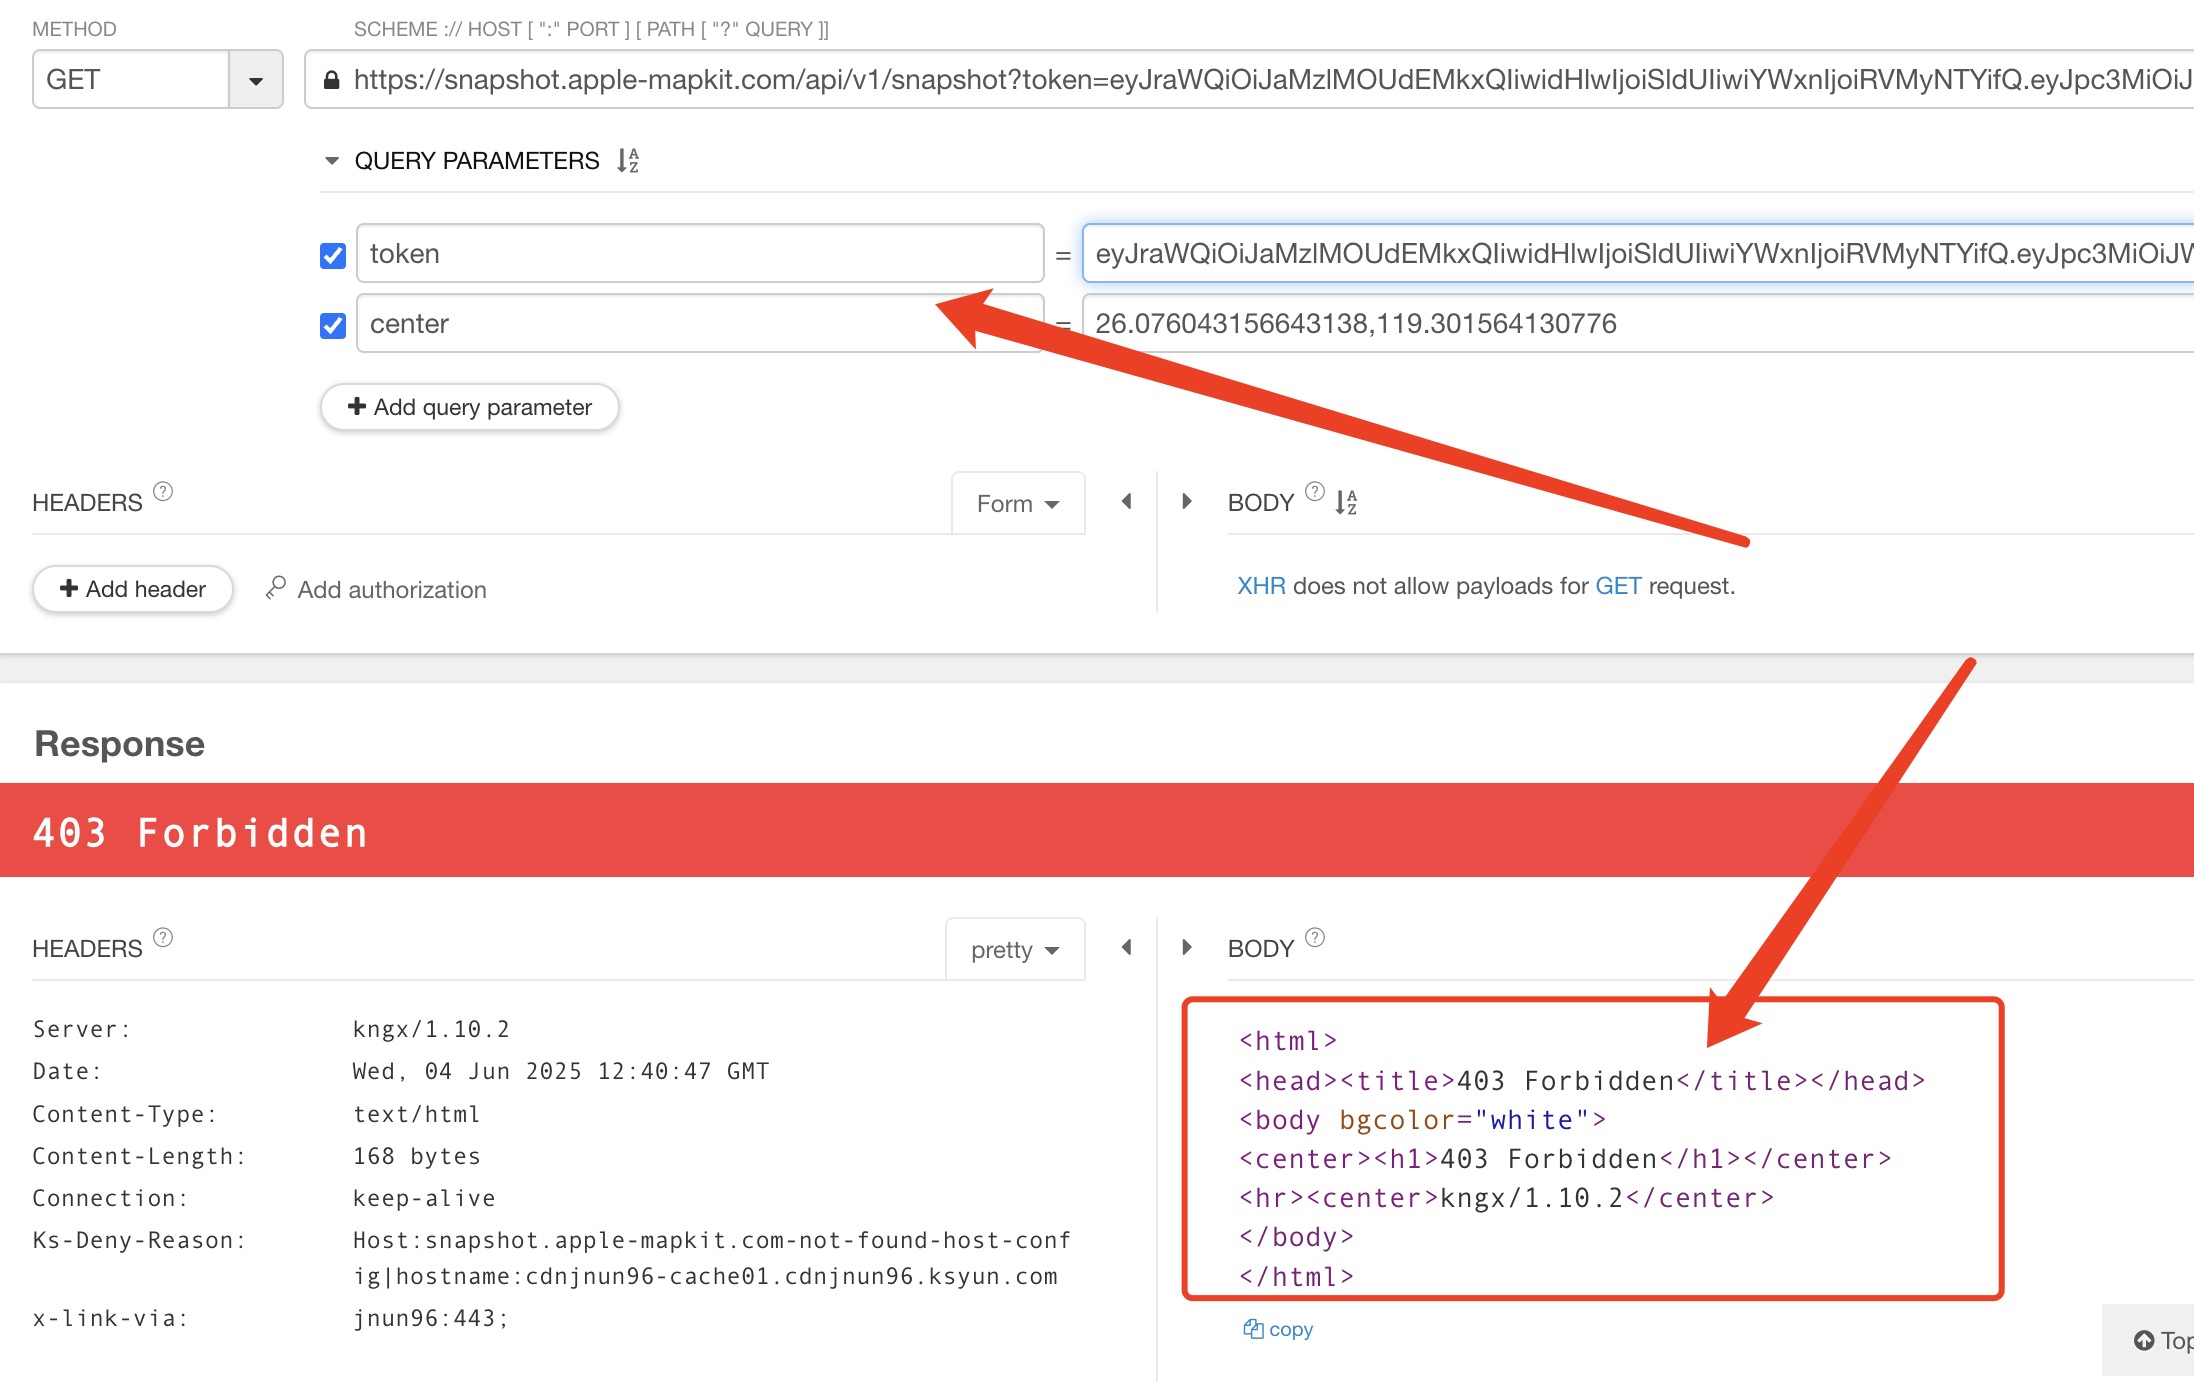Image resolution: width=2194 pixels, height=1382 pixels.
Task: Open the pretty dropdown for response headers
Action: (1015, 949)
